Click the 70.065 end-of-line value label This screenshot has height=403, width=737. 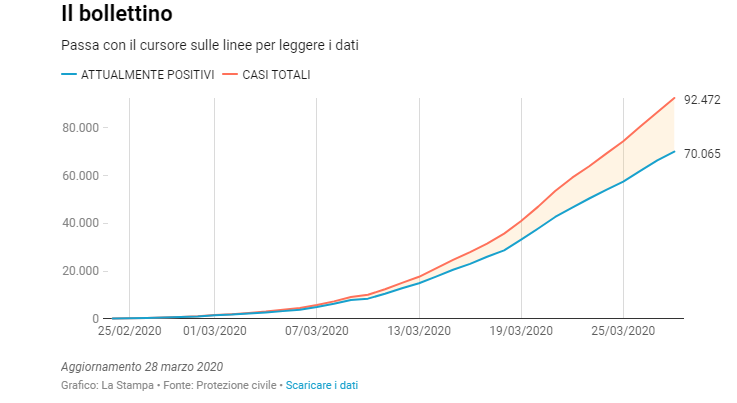(x=703, y=153)
